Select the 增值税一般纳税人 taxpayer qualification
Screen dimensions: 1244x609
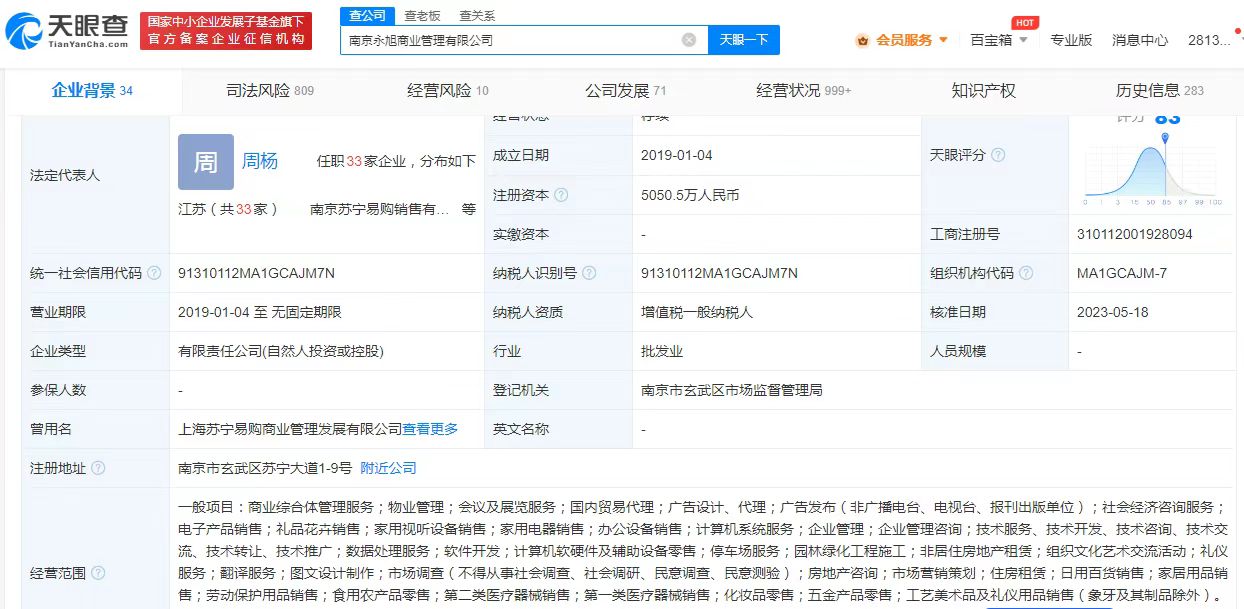point(697,312)
